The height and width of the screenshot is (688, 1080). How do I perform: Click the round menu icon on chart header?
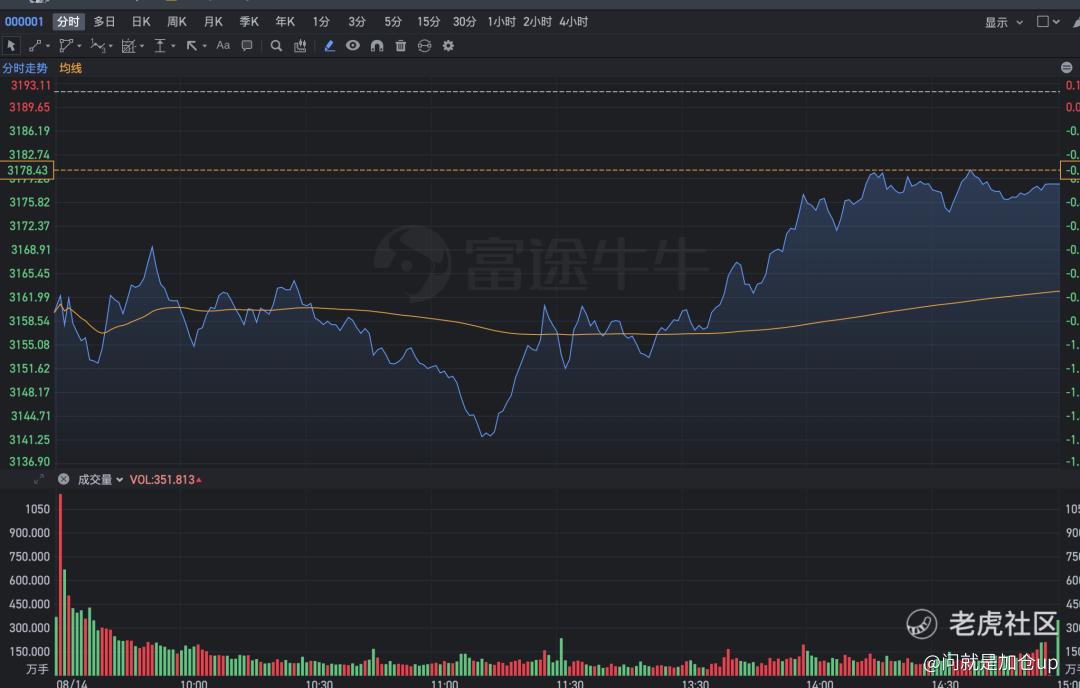(x=1066, y=67)
